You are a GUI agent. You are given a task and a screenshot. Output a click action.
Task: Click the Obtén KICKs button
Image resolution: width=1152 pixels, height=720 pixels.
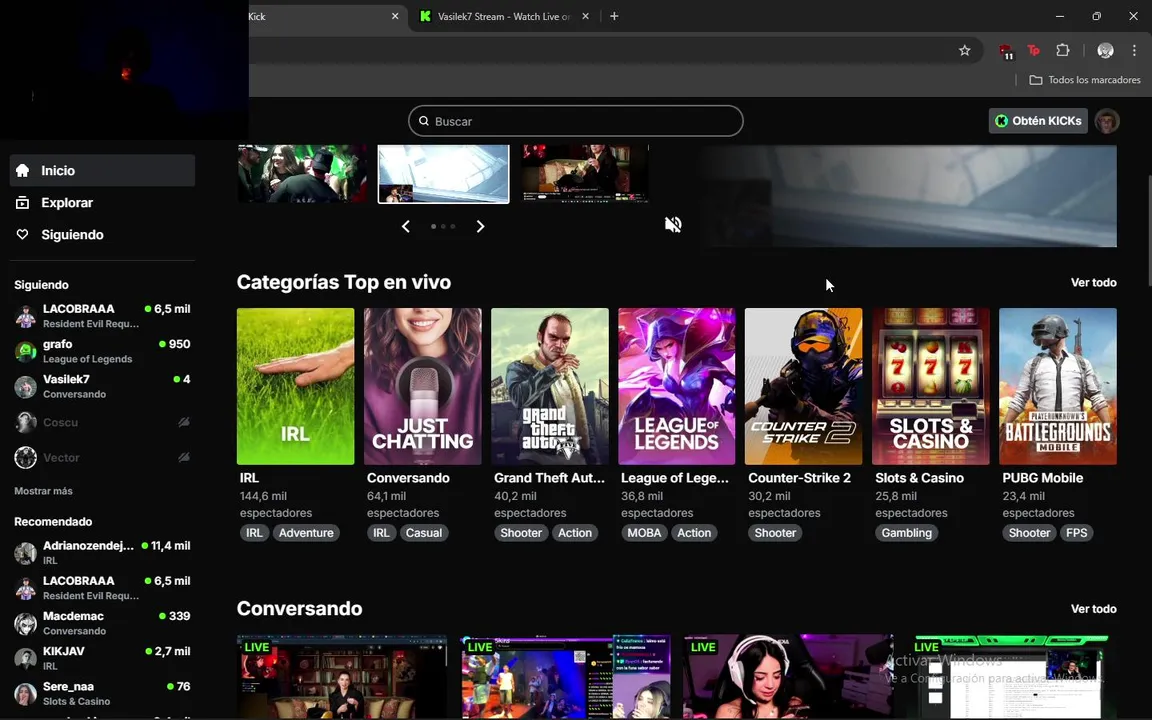click(1038, 121)
